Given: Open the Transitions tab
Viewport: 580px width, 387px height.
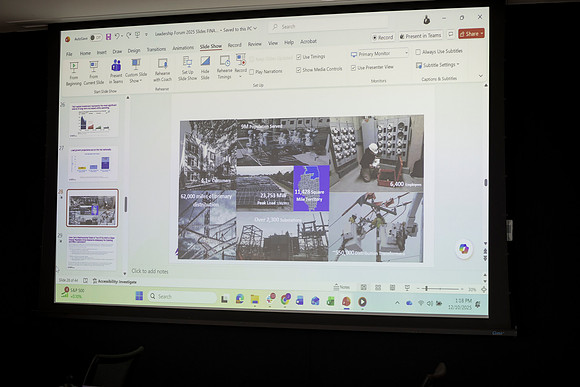Looking at the screenshot, I should [x=156, y=49].
